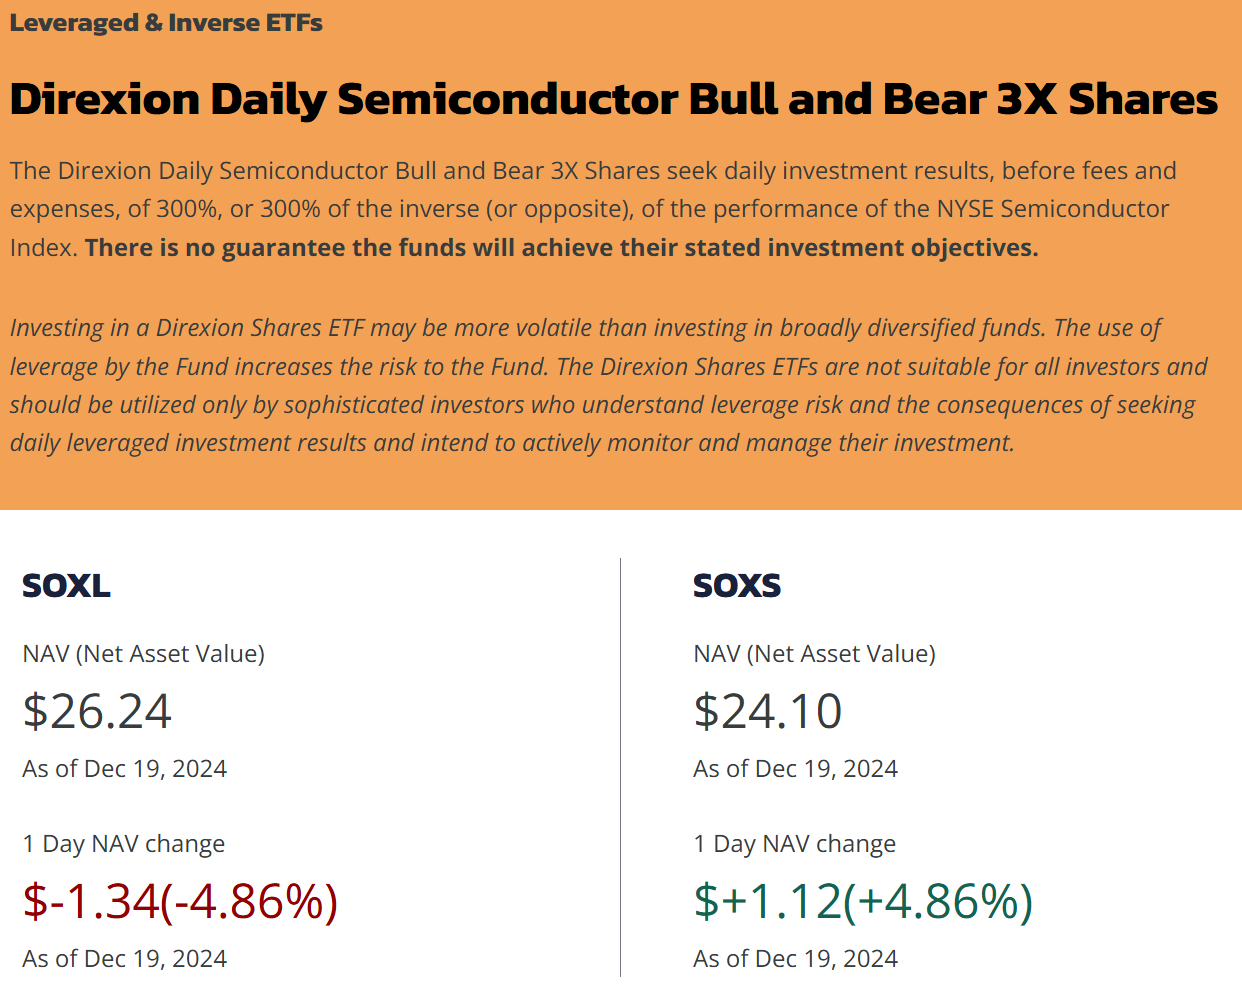1242x995 pixels.
Task: Click the date under SOXS's NAV change
Action: [x=796, y=959]
